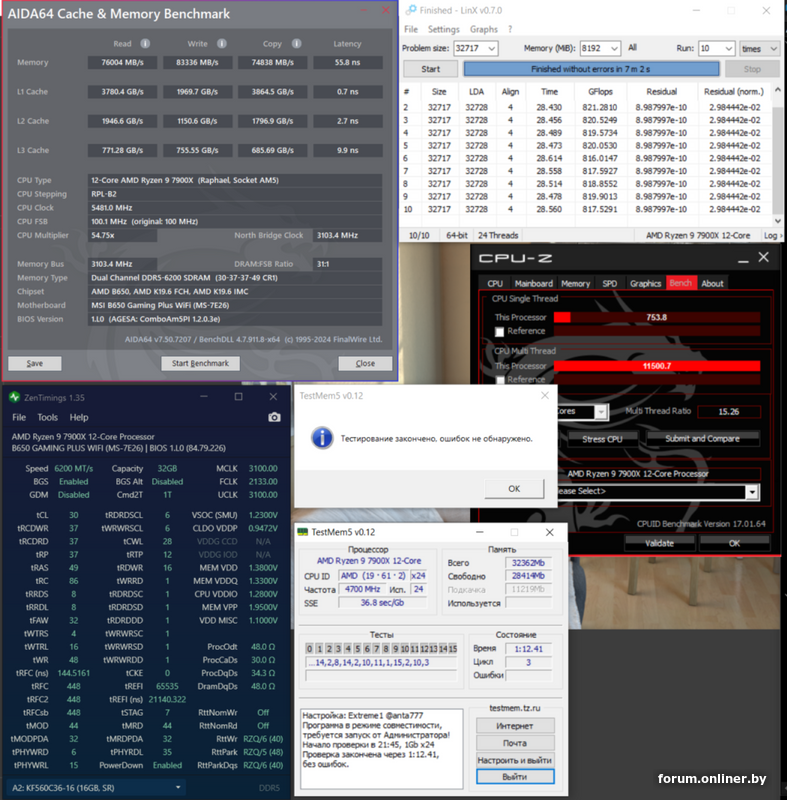Open the File menu in ZenTimings
Screen dimensions: 787x800
pyautogui.click(x=19, y=417)
